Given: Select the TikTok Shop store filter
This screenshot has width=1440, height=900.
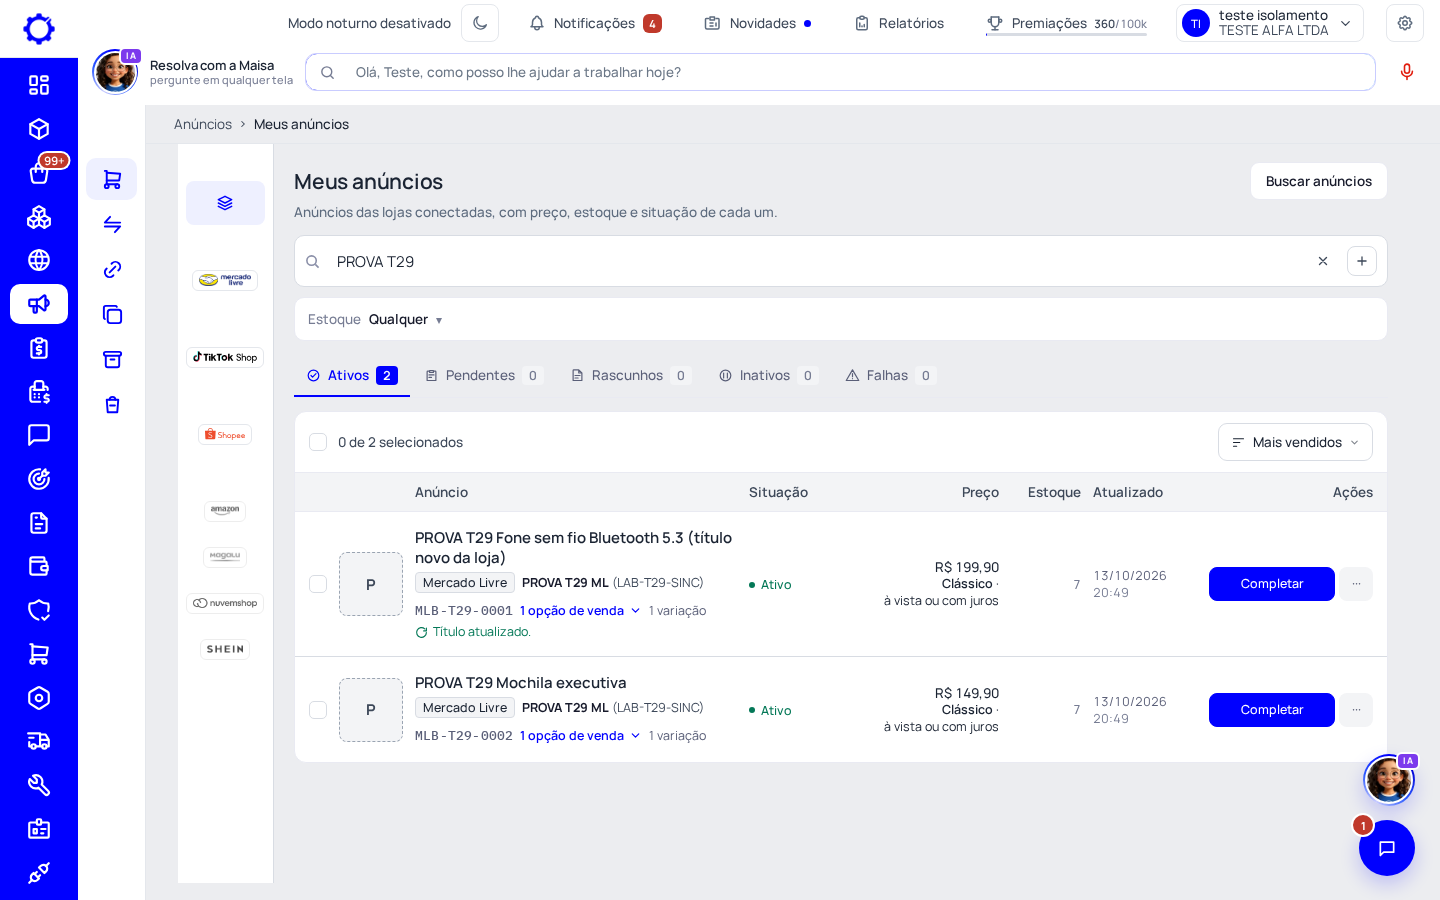Looking at the screenshot, I should pos(225,357).
